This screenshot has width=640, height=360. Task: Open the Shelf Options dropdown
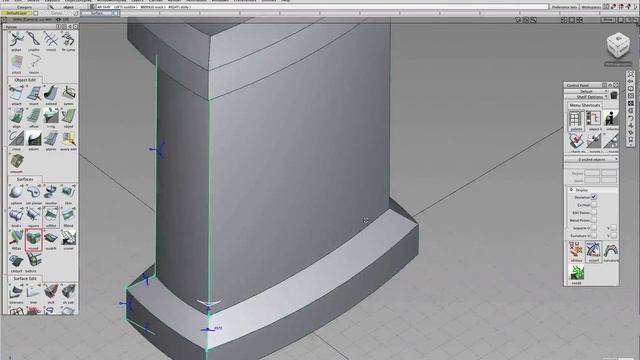click(x=586, y=97)
